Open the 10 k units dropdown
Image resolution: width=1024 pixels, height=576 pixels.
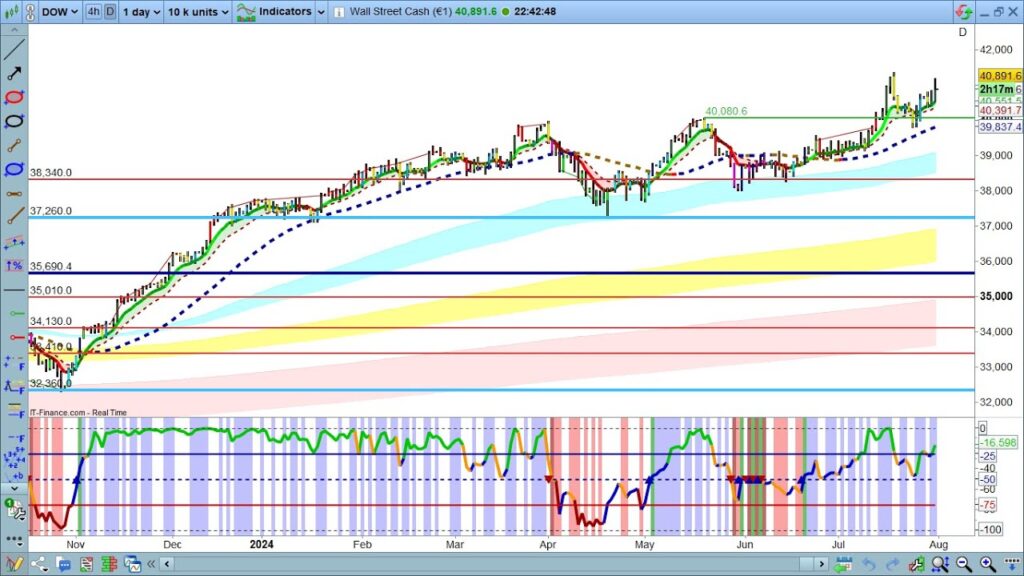tap(198, 11)
